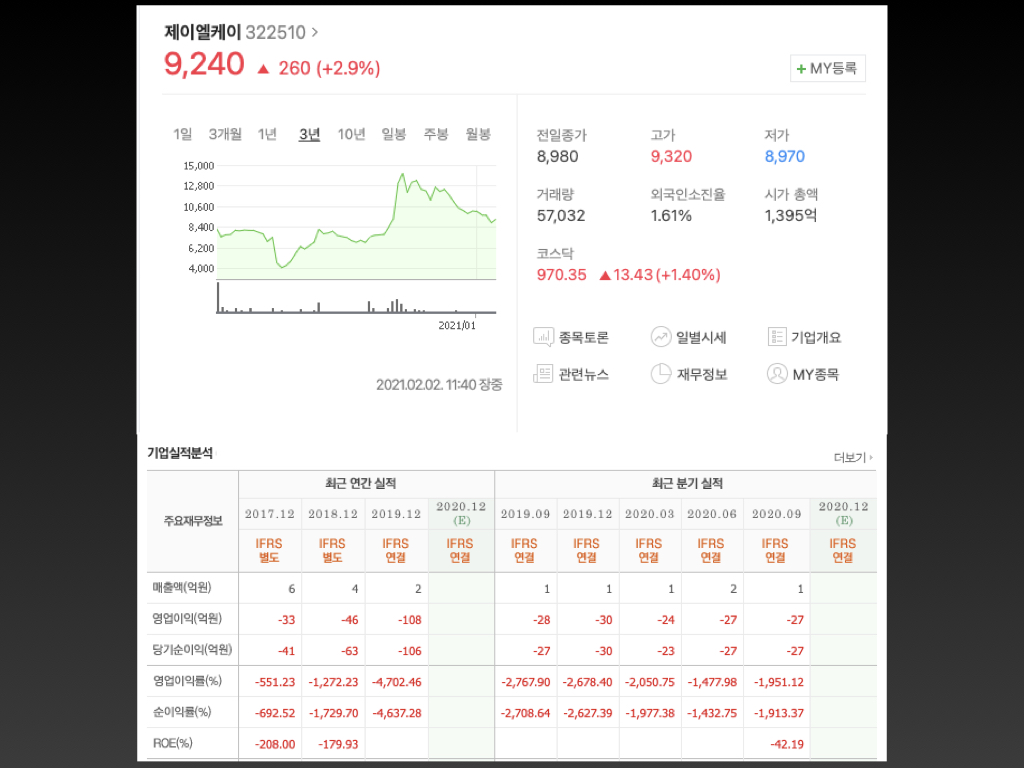Viewport: 1024px width, 768px height.
Task: Click the plus icon in the MY등록 button
Action: (x=801, y=69)
